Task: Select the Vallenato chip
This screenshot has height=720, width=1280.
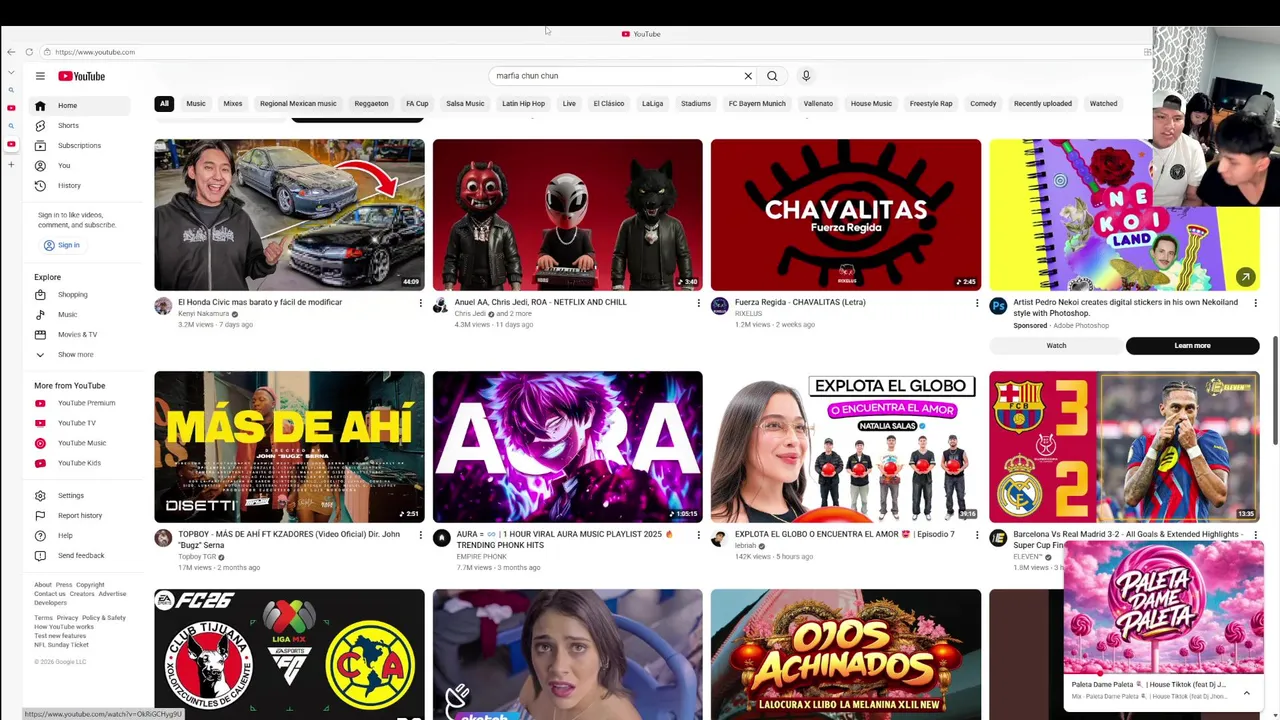Action: pyautogui.click(x=818, y=103)
